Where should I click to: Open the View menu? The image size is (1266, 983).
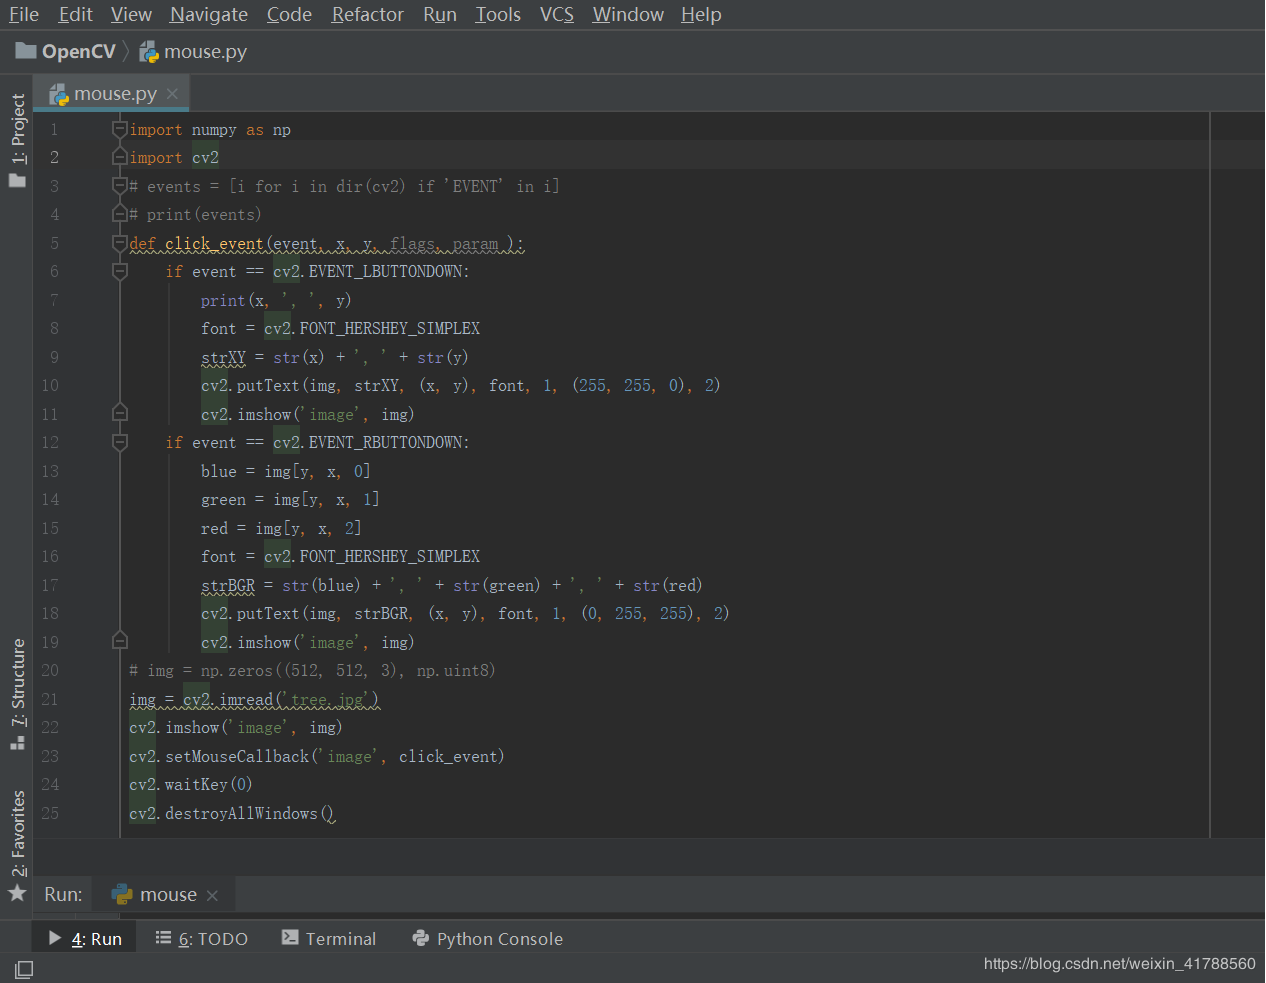pyautogui.click(x=131, y=14)
